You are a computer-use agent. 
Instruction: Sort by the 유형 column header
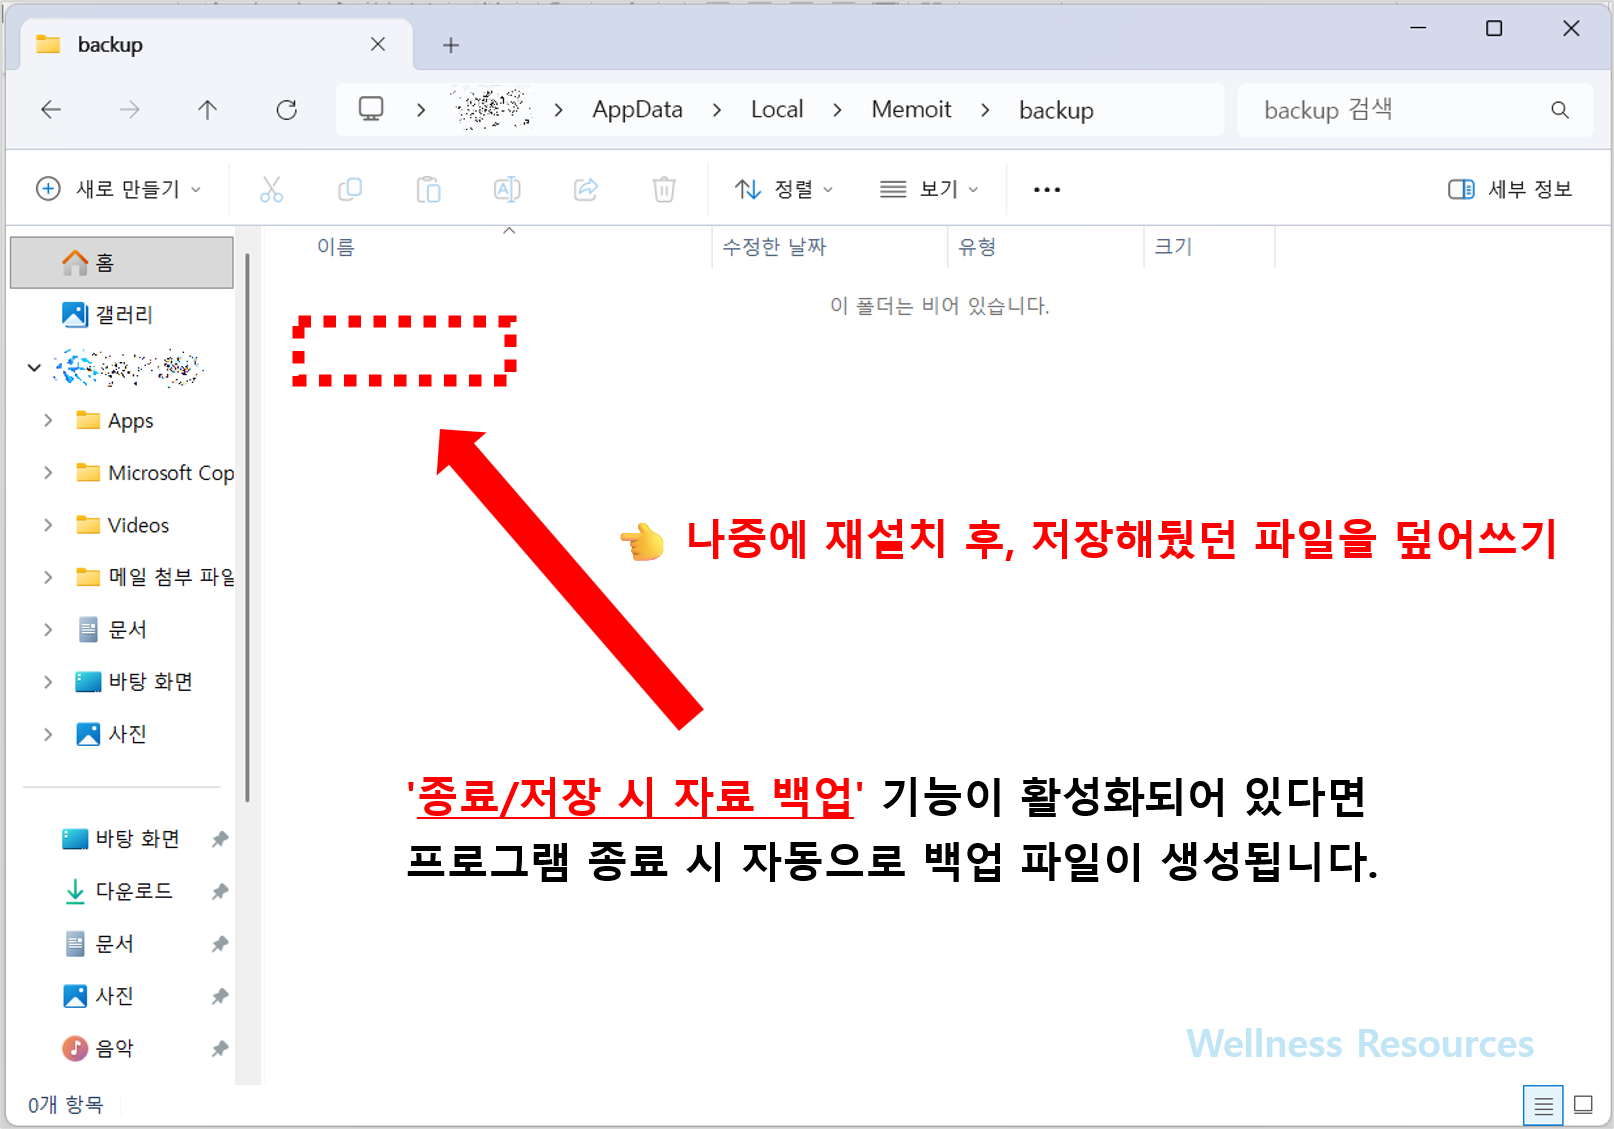[977, 247]
